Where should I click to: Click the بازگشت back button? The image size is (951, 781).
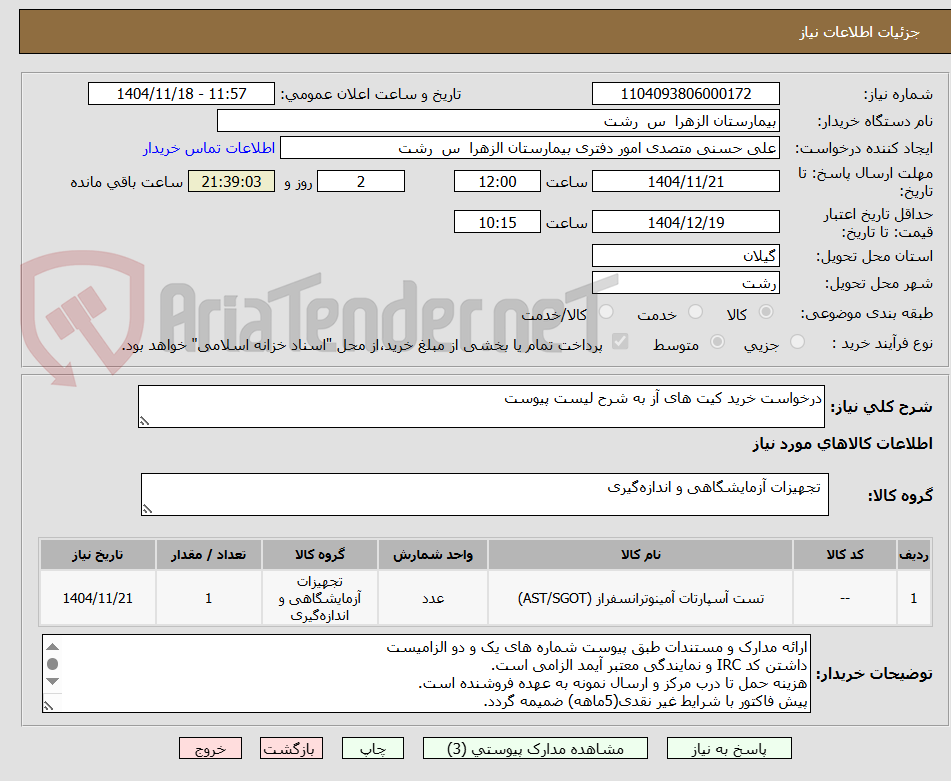tap(291, 748)
